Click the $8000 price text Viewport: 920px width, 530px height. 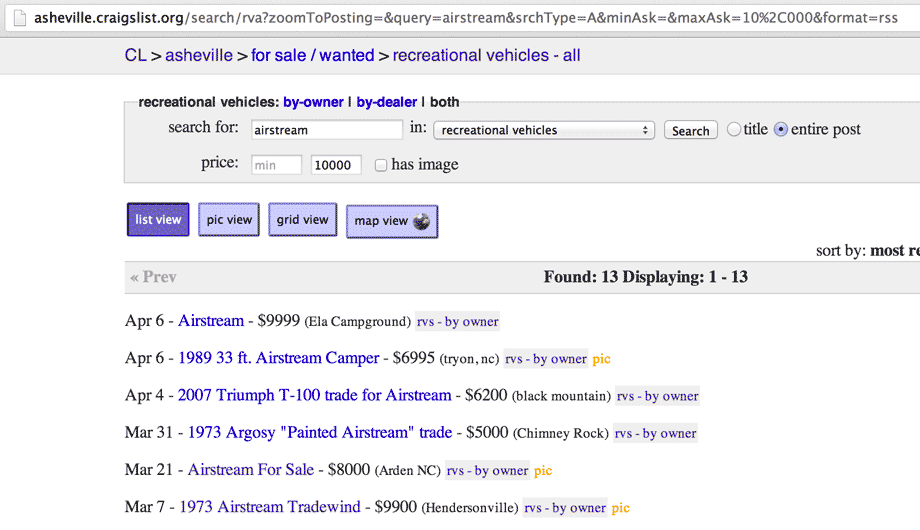tap(349, 470)
